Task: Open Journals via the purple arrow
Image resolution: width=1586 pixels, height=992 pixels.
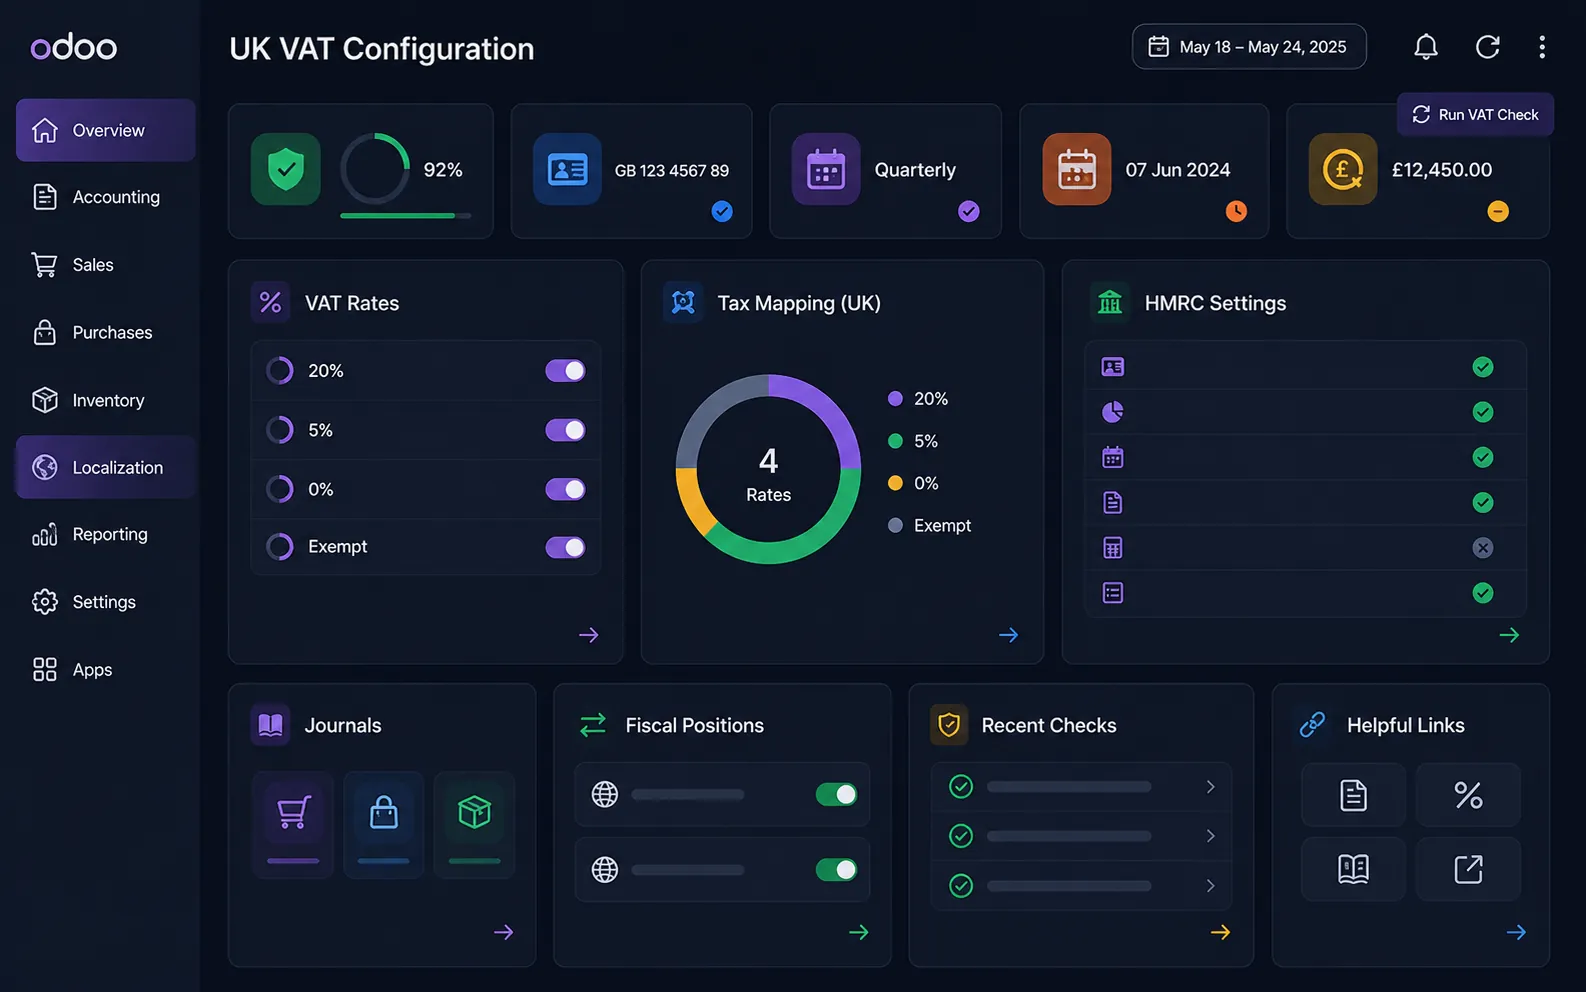Action: coord(504,932)
